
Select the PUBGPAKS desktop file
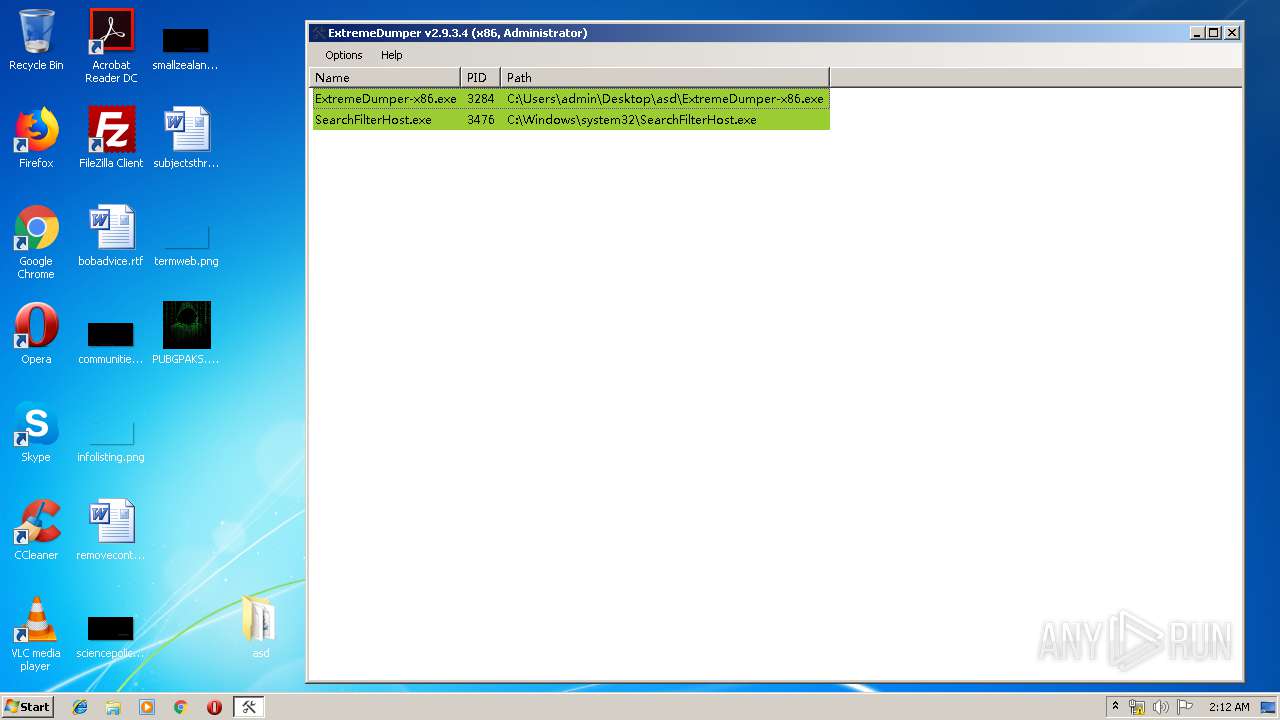186,334
